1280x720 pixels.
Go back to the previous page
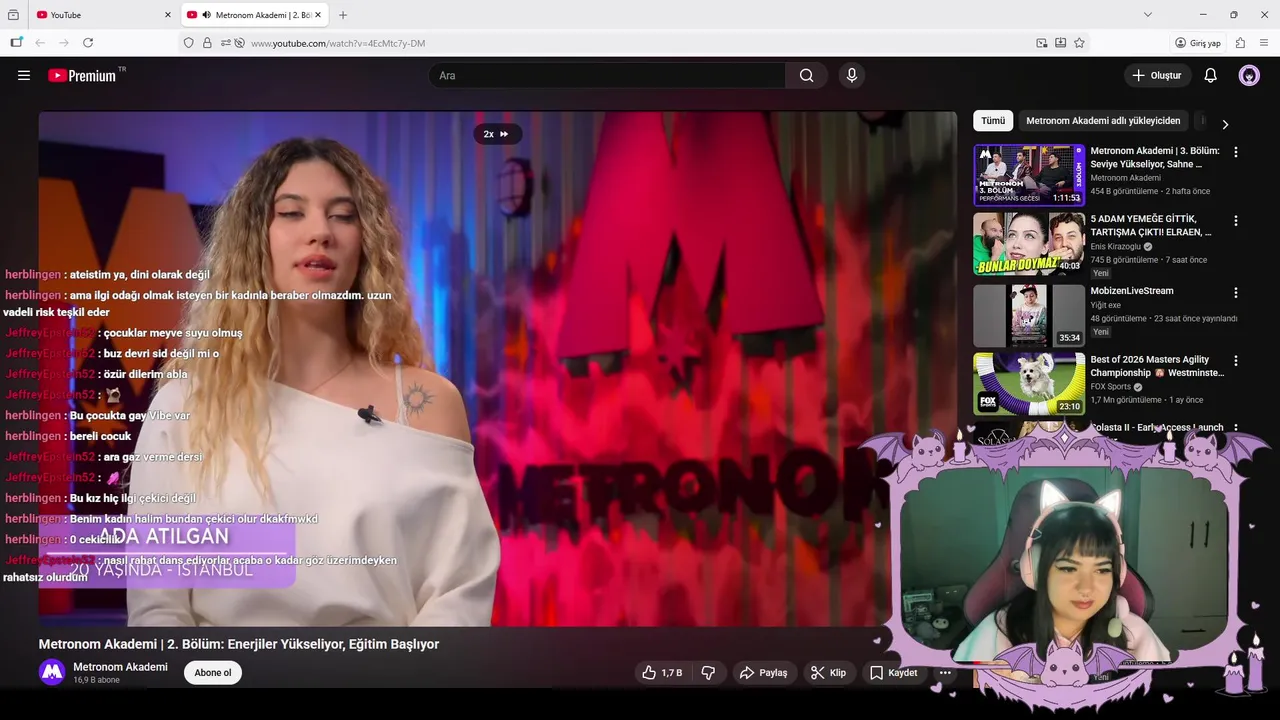[40, 43]
